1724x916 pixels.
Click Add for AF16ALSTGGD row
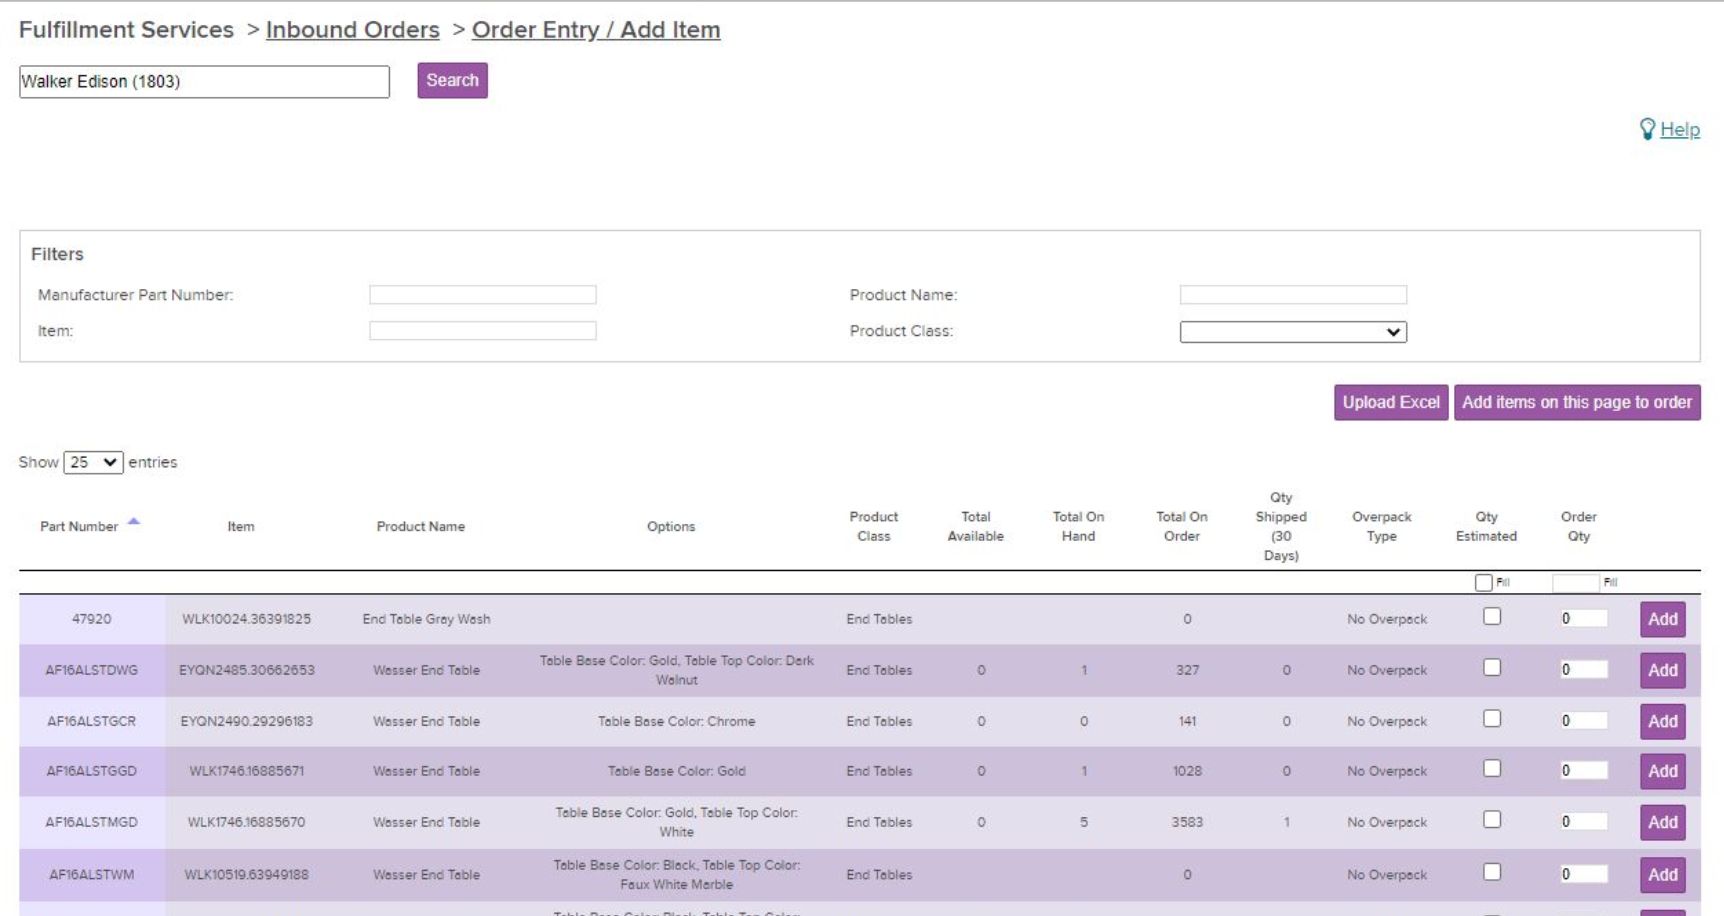[x=1662, y=771]
